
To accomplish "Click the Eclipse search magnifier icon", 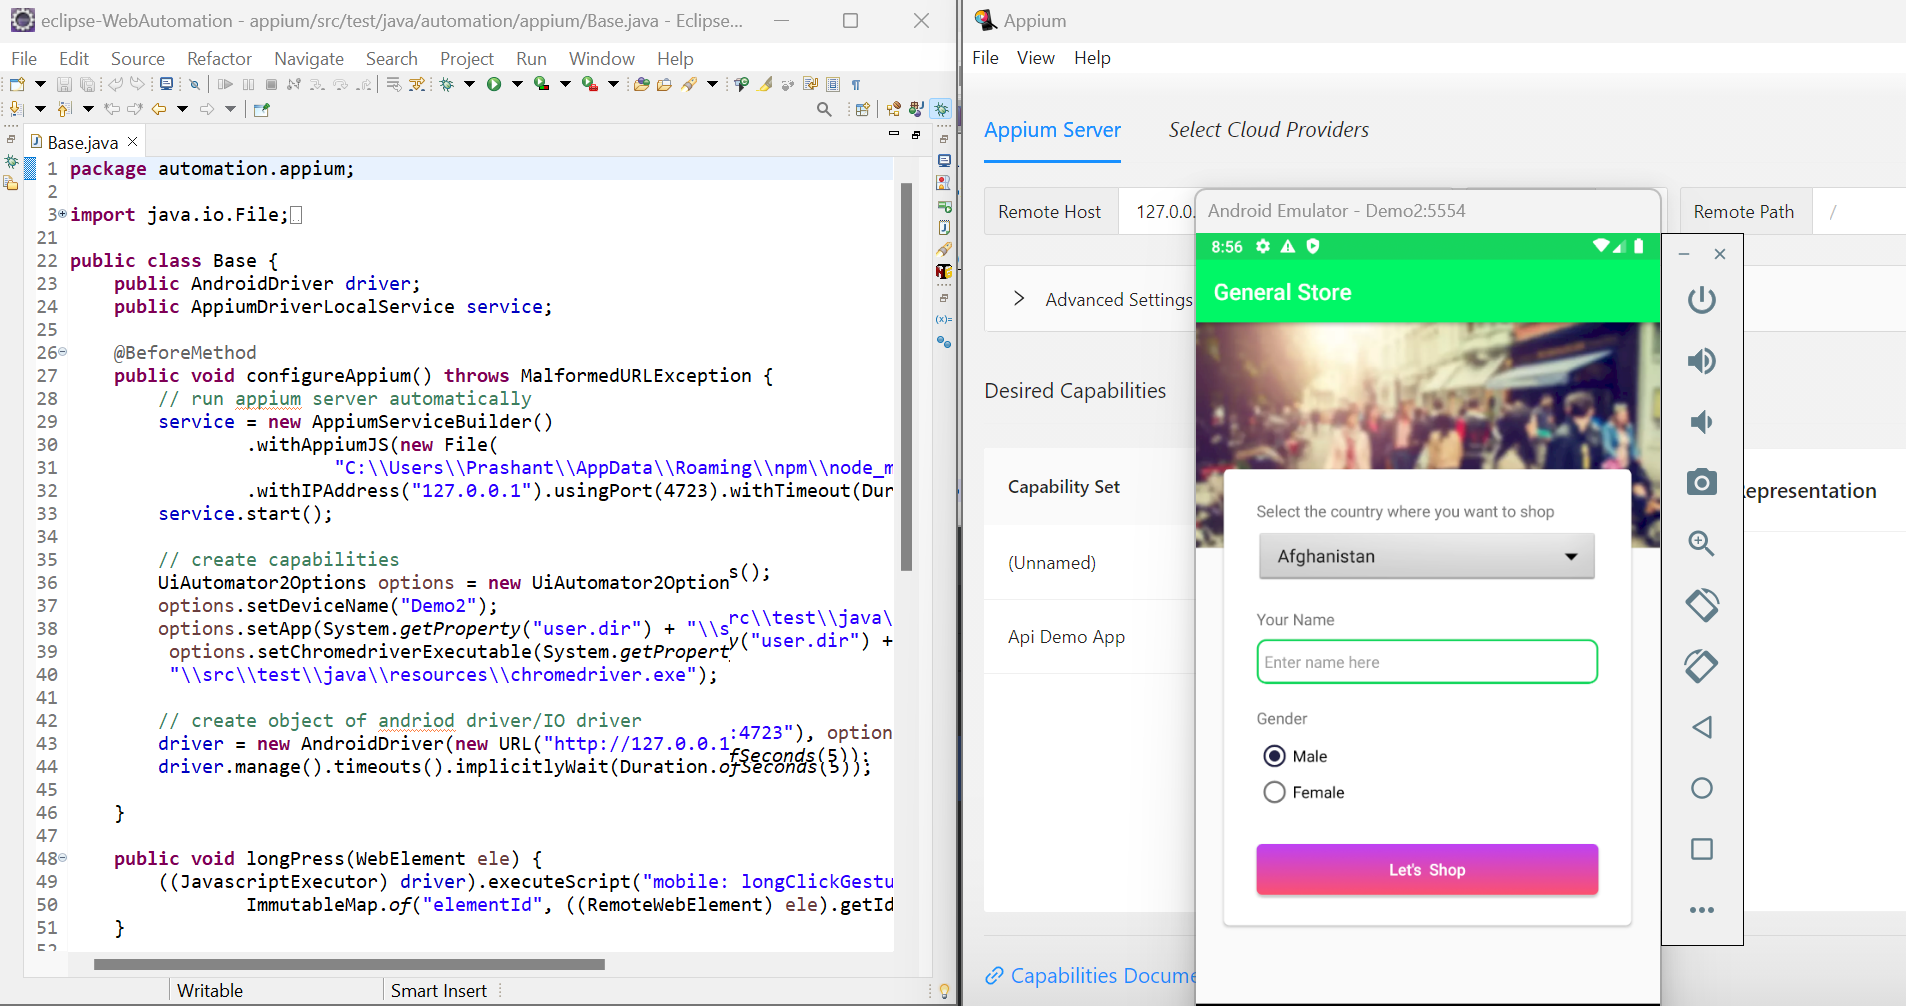I will pos(824,109).
